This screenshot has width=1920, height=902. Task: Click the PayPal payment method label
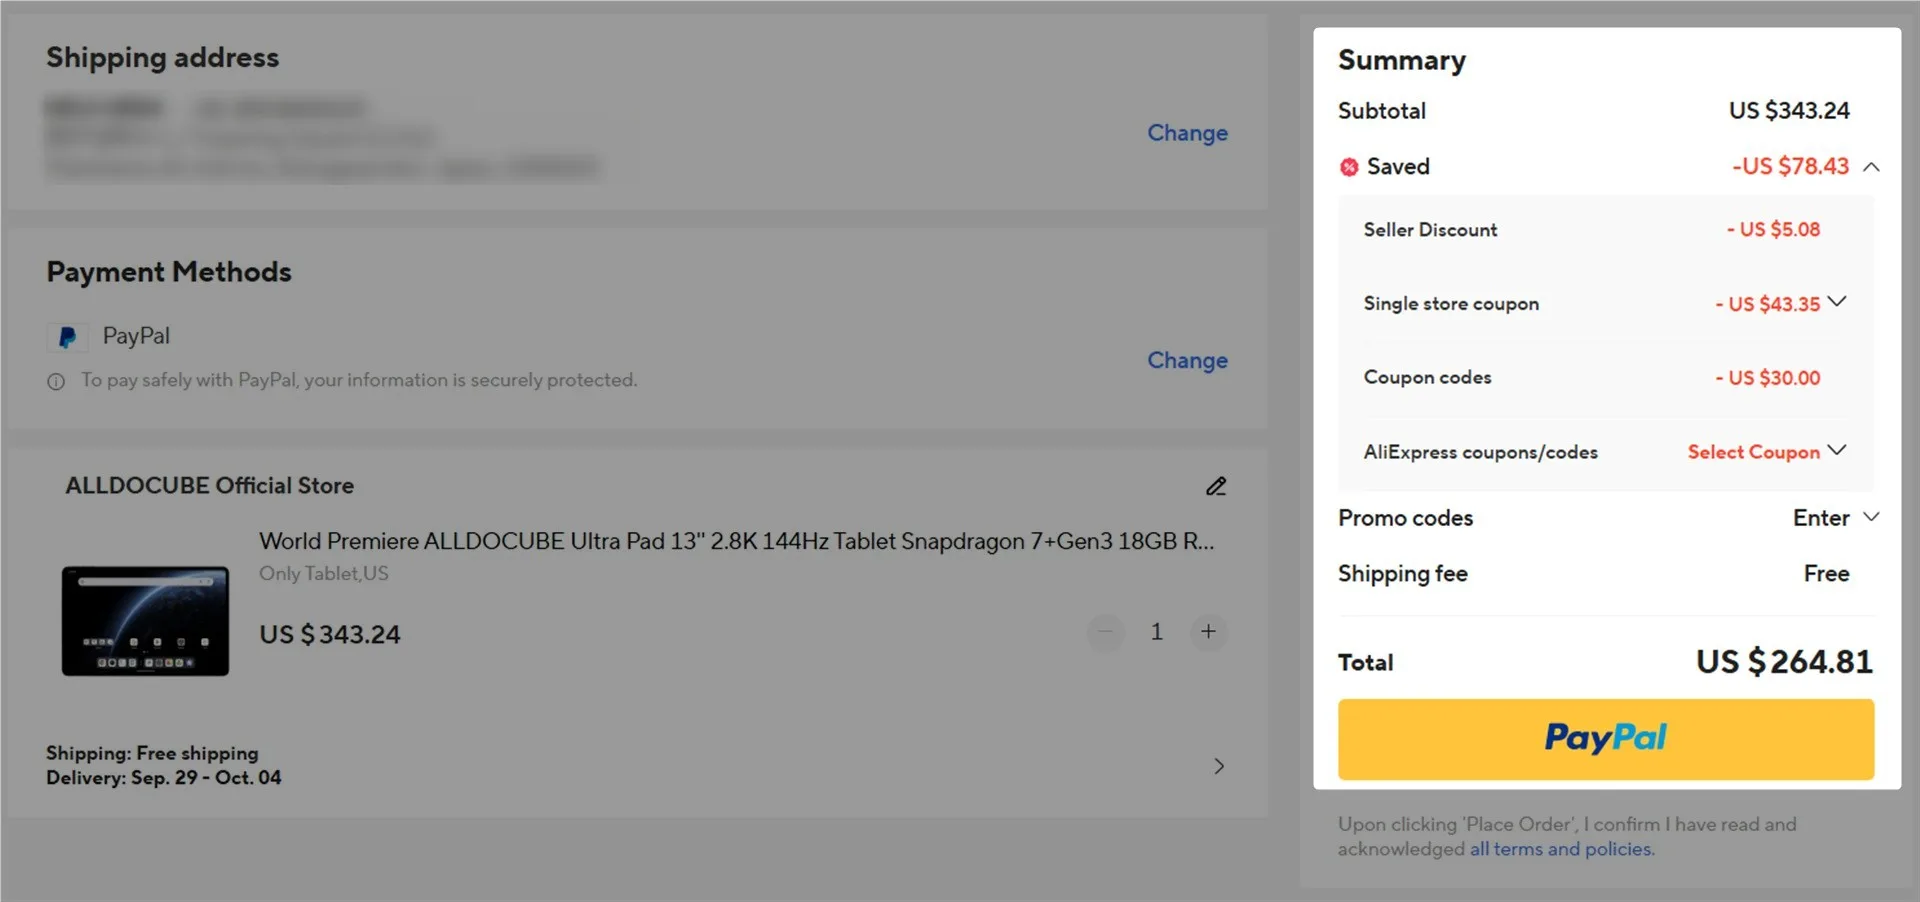coord(136,337)
